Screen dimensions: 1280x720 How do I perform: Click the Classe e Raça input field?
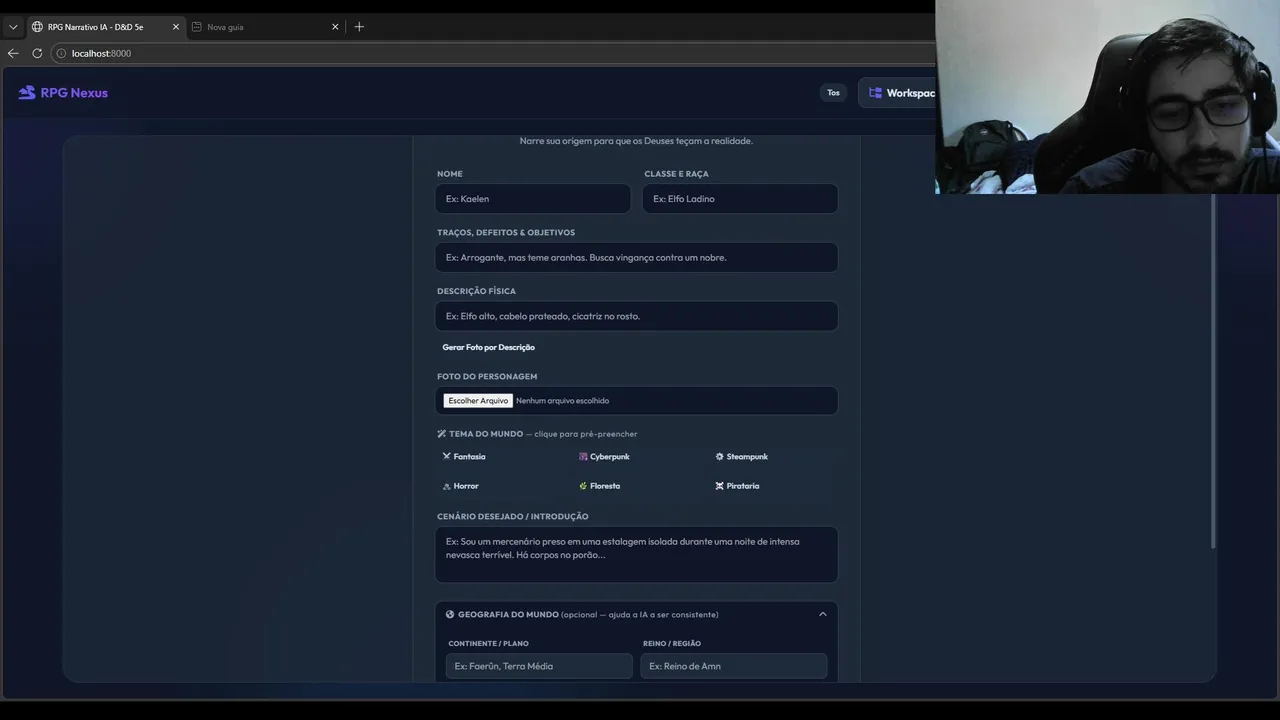(740, 199)
